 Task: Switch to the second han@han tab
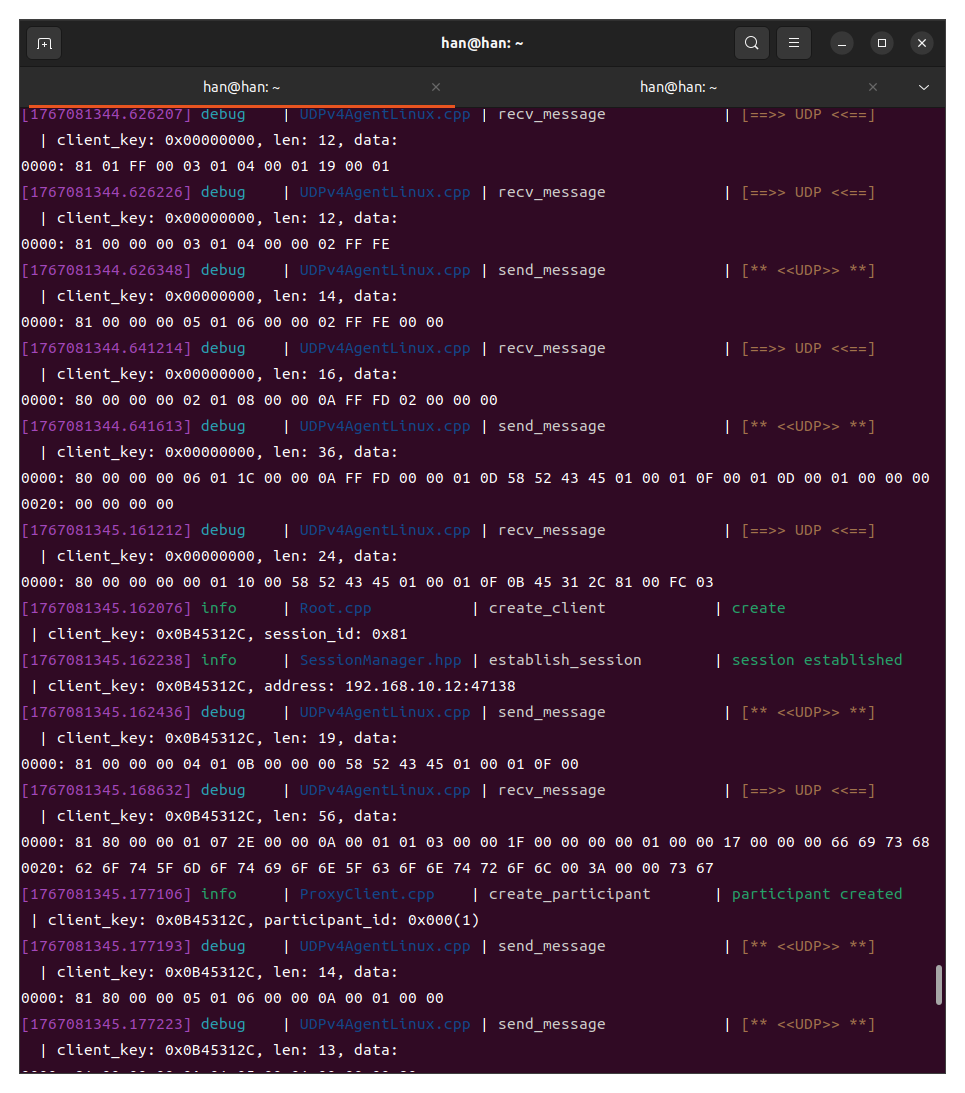[x=678, y=87]
